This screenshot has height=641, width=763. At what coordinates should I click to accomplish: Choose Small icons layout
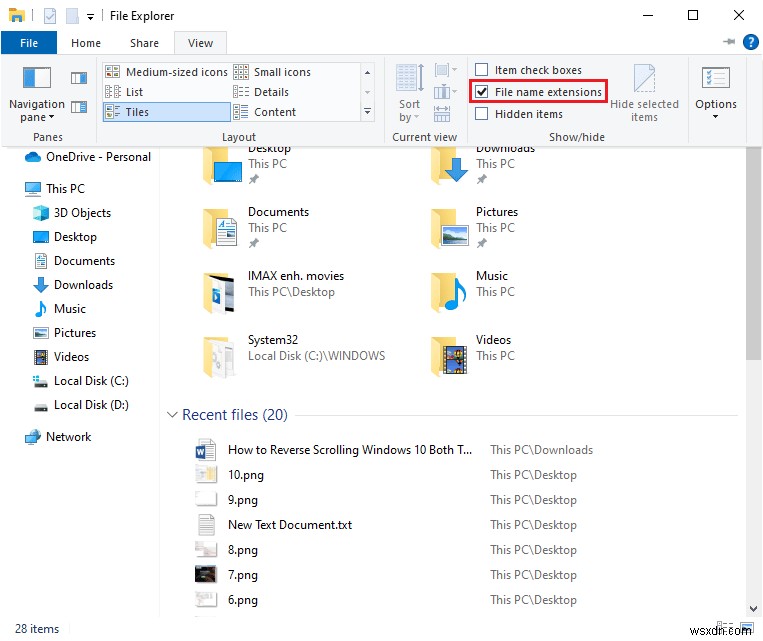click(272, 72)
